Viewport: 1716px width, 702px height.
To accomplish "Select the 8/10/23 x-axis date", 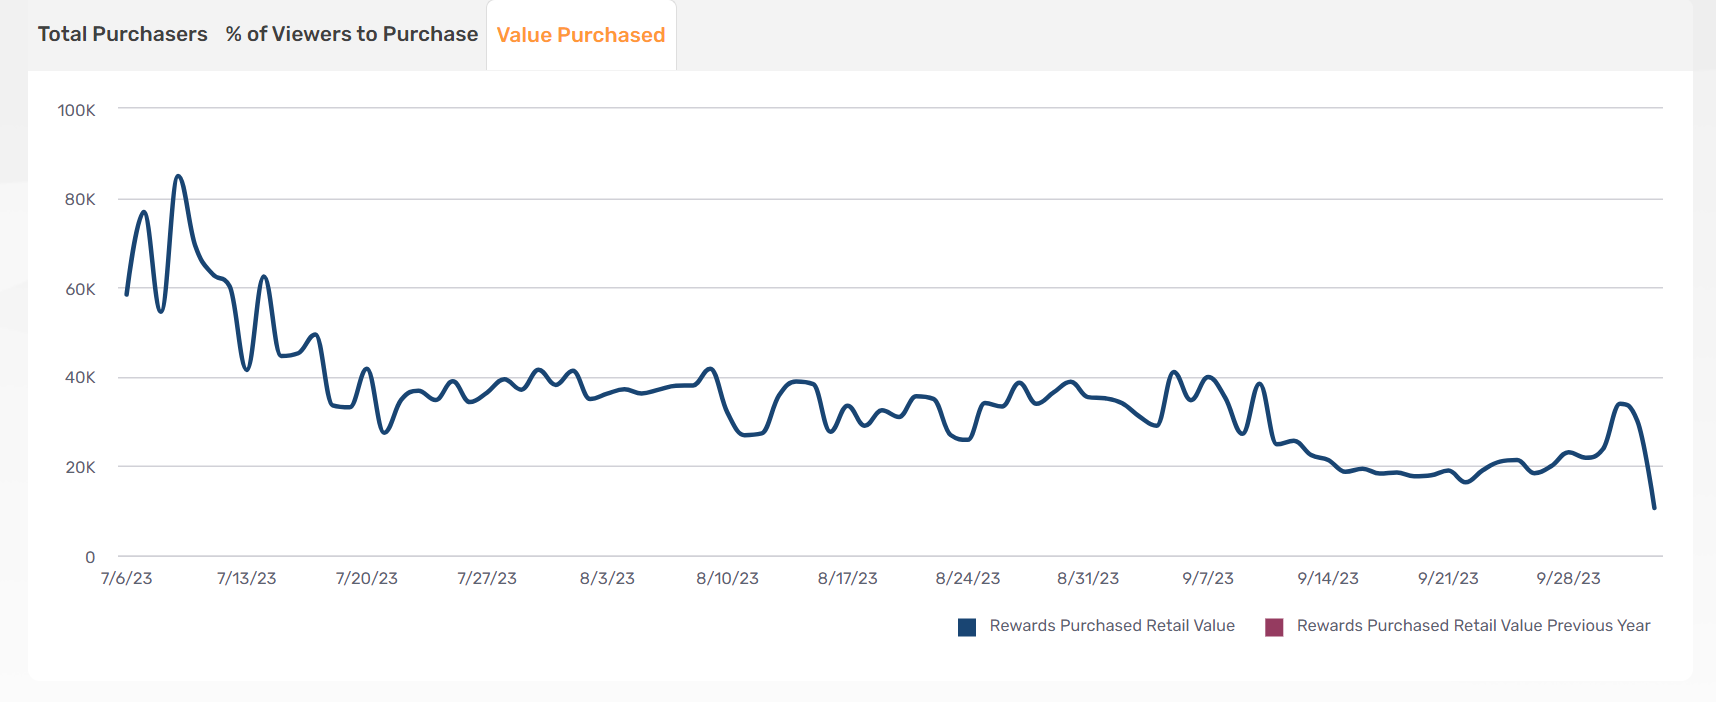I will coord(727,579).
